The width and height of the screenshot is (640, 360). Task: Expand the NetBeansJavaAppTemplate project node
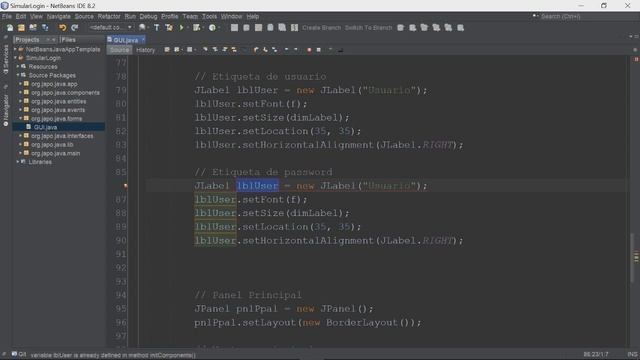16,49
